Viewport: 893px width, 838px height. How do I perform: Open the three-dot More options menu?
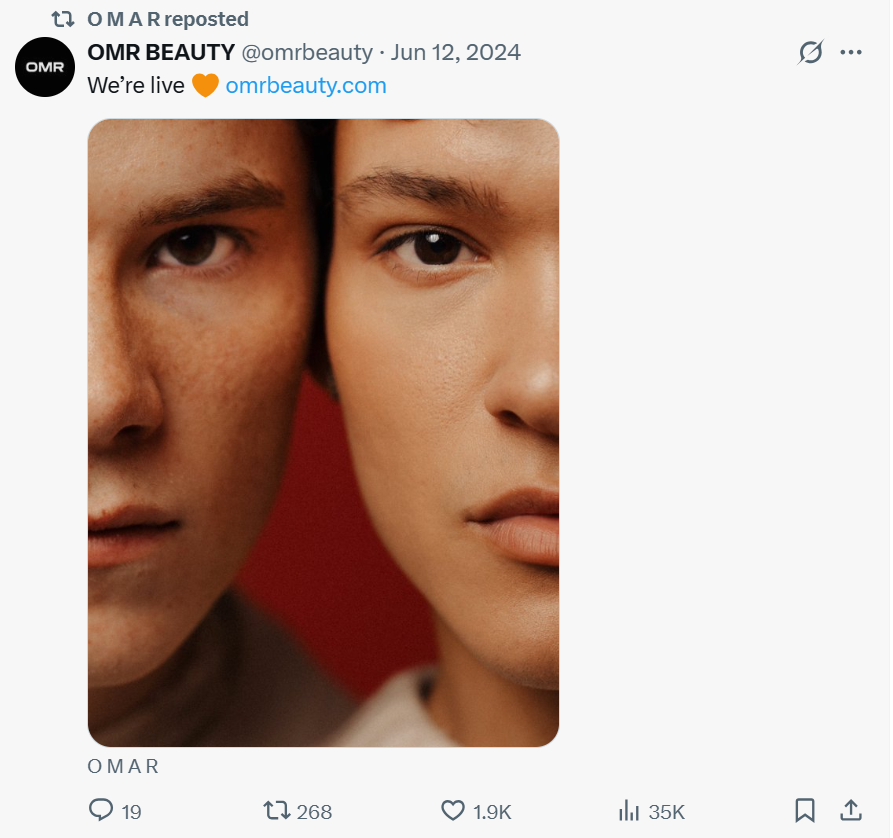click(x=851, y=52)
